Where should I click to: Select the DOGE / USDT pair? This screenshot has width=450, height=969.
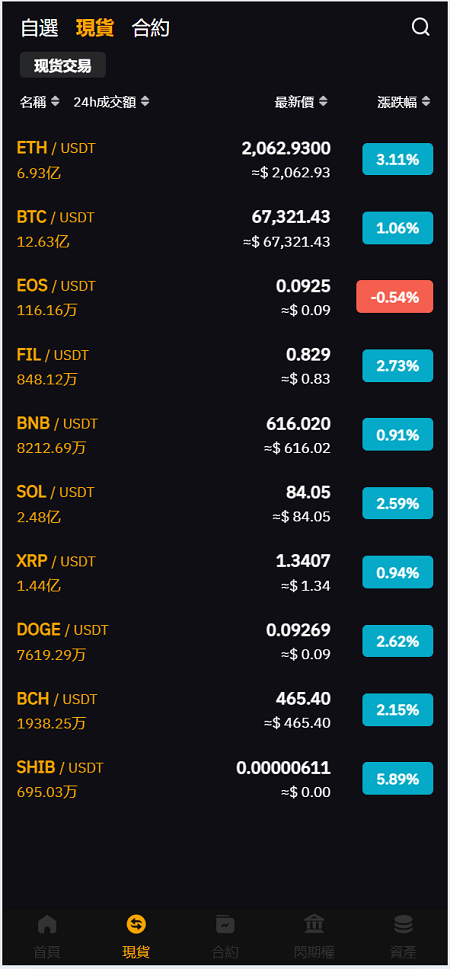[x=225, y=641]
